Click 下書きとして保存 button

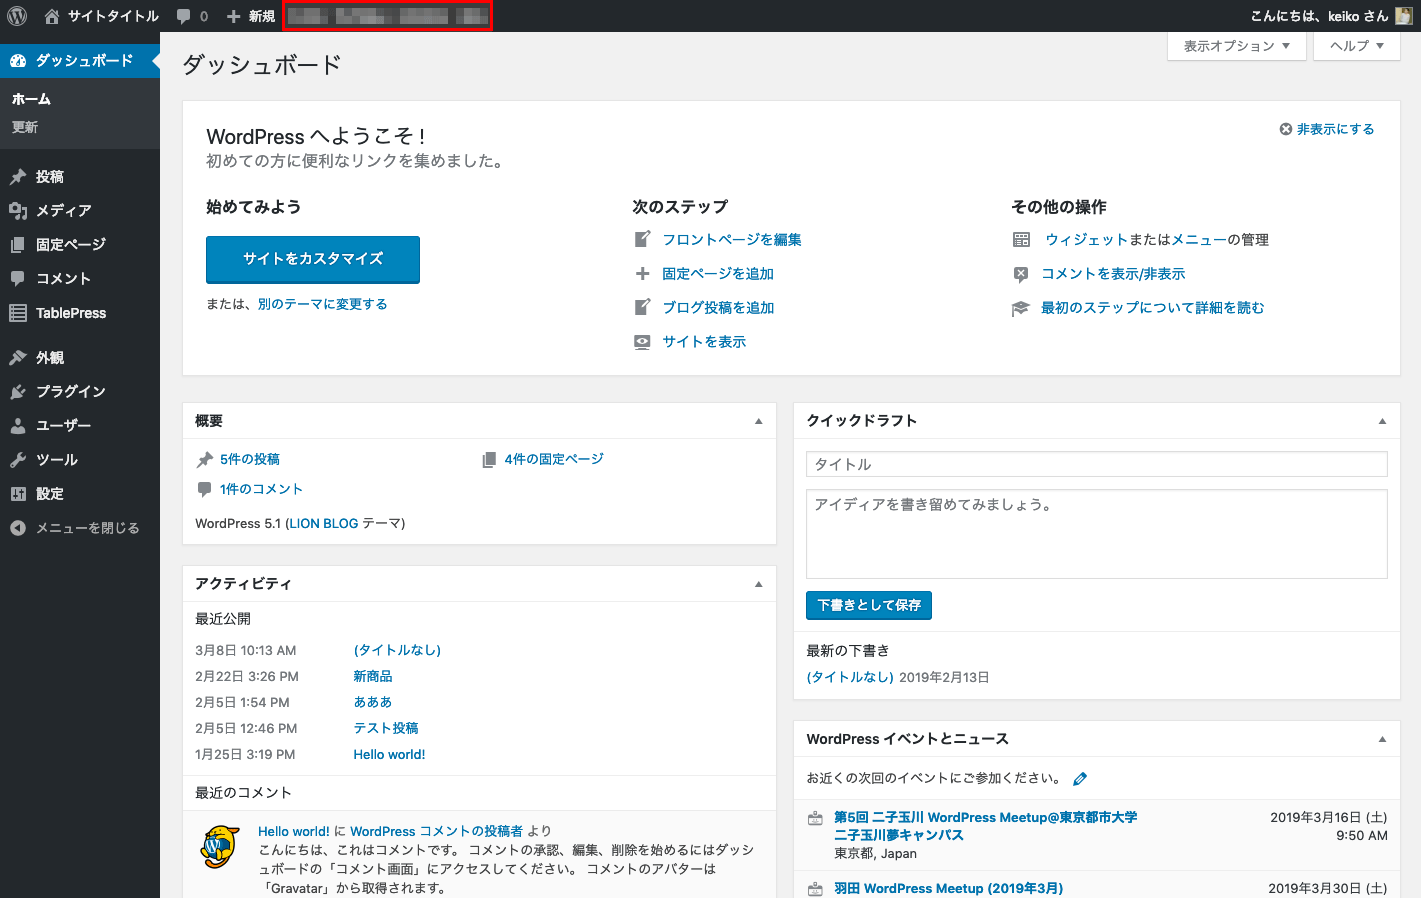point(869,605)
